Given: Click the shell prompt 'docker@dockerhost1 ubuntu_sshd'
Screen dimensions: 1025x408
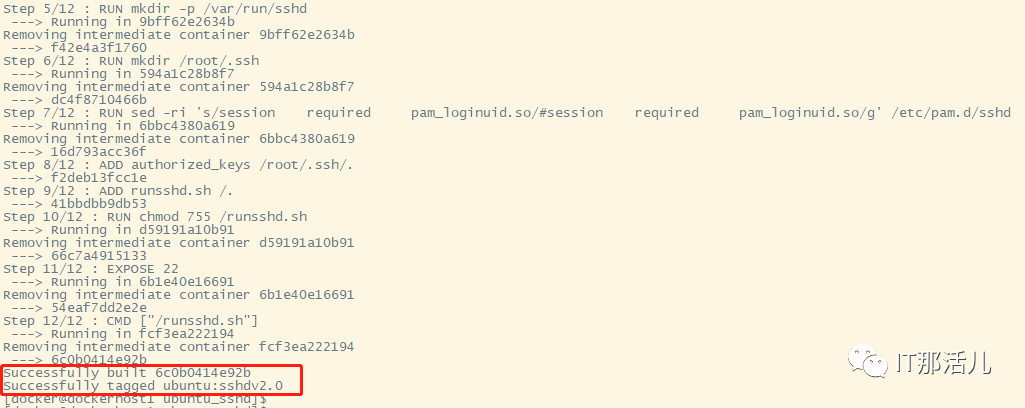Looking at the screenshot, I should click(x=135, y=398).
